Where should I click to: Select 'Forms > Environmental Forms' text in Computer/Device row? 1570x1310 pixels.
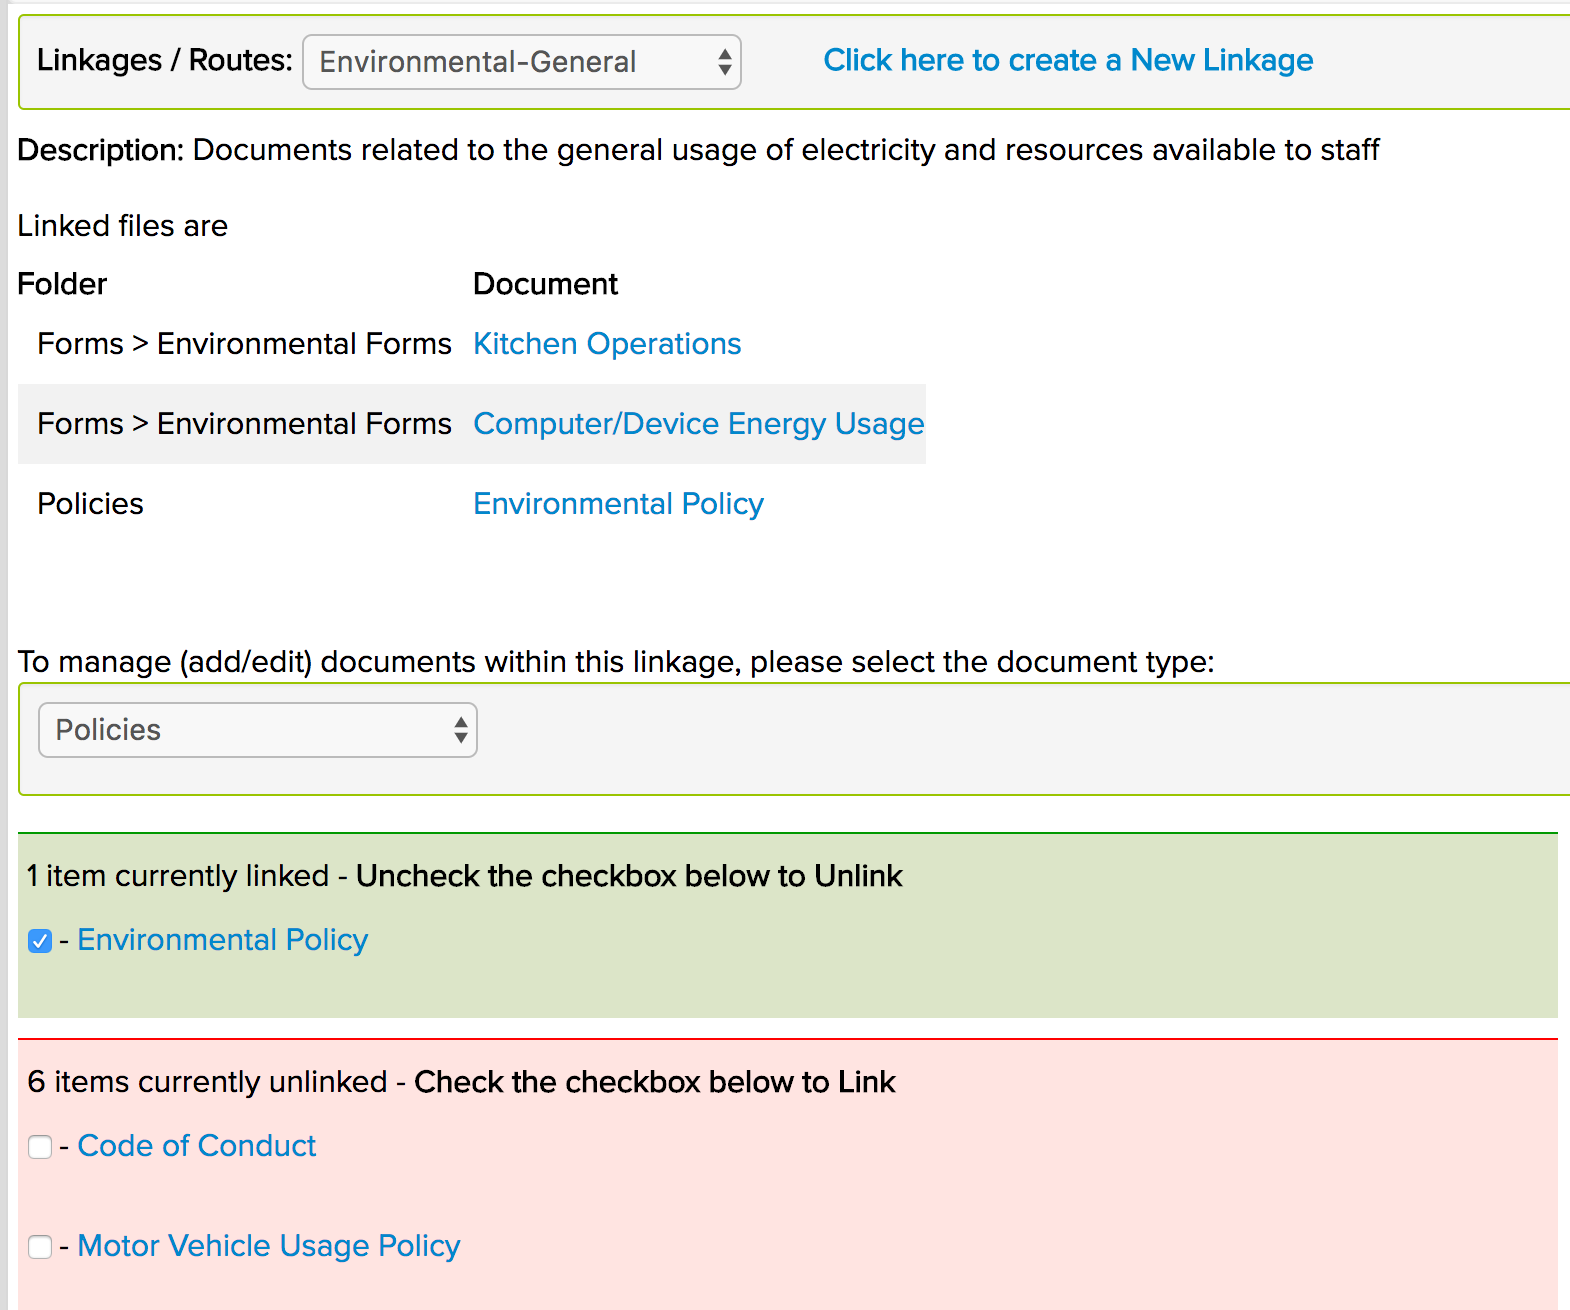coord(244,424)
